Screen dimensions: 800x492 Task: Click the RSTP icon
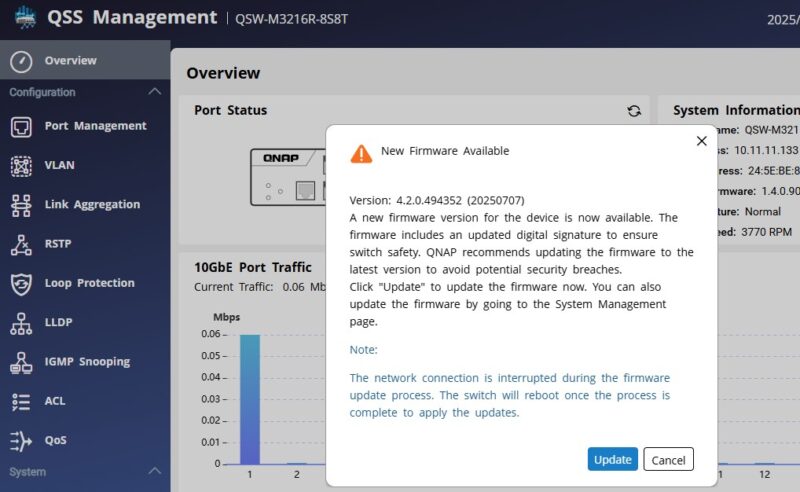coord(21,244)
